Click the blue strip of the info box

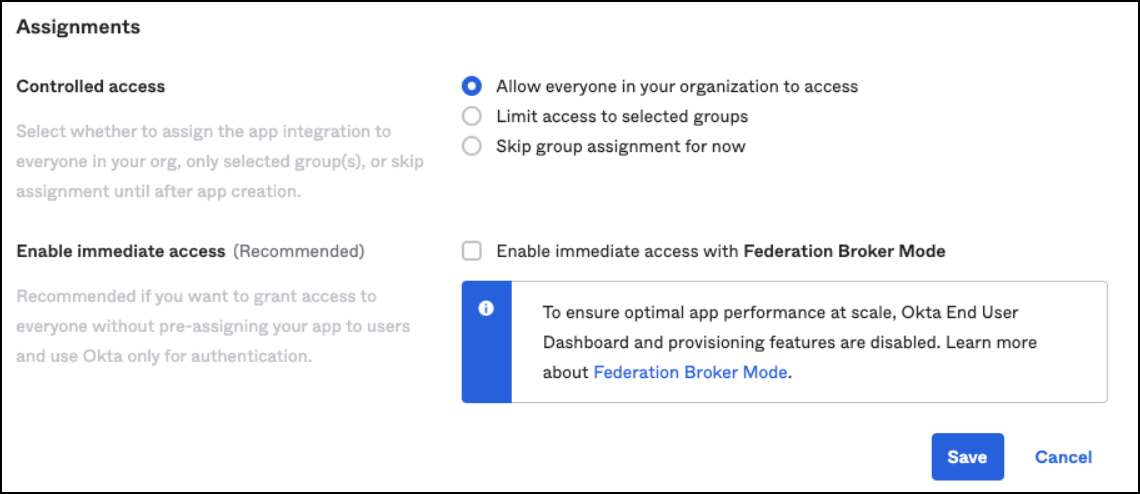click(487, 370)
